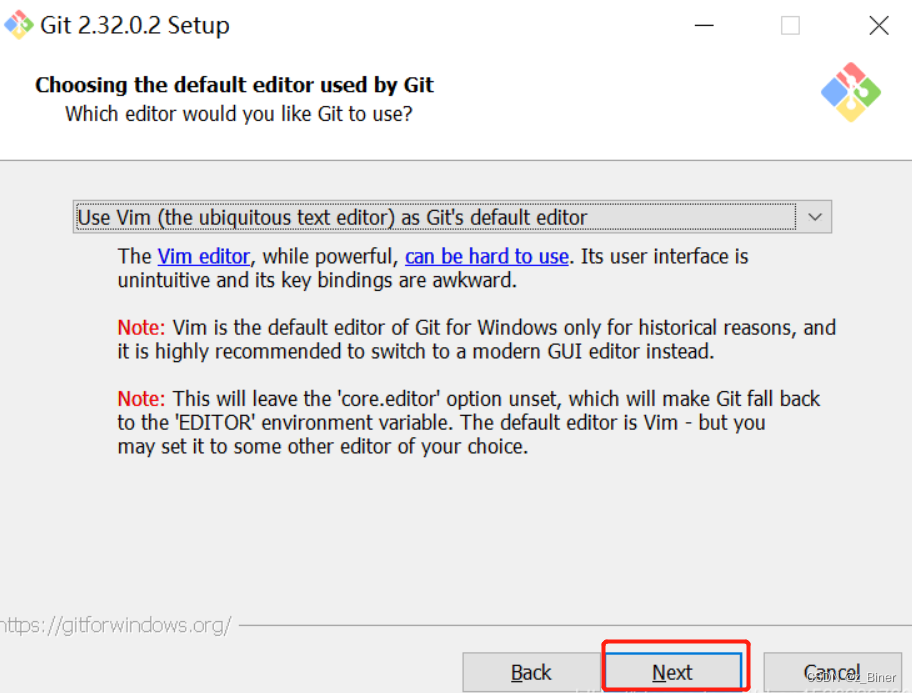Maximize the Git Setup window

tap(790, 25)
